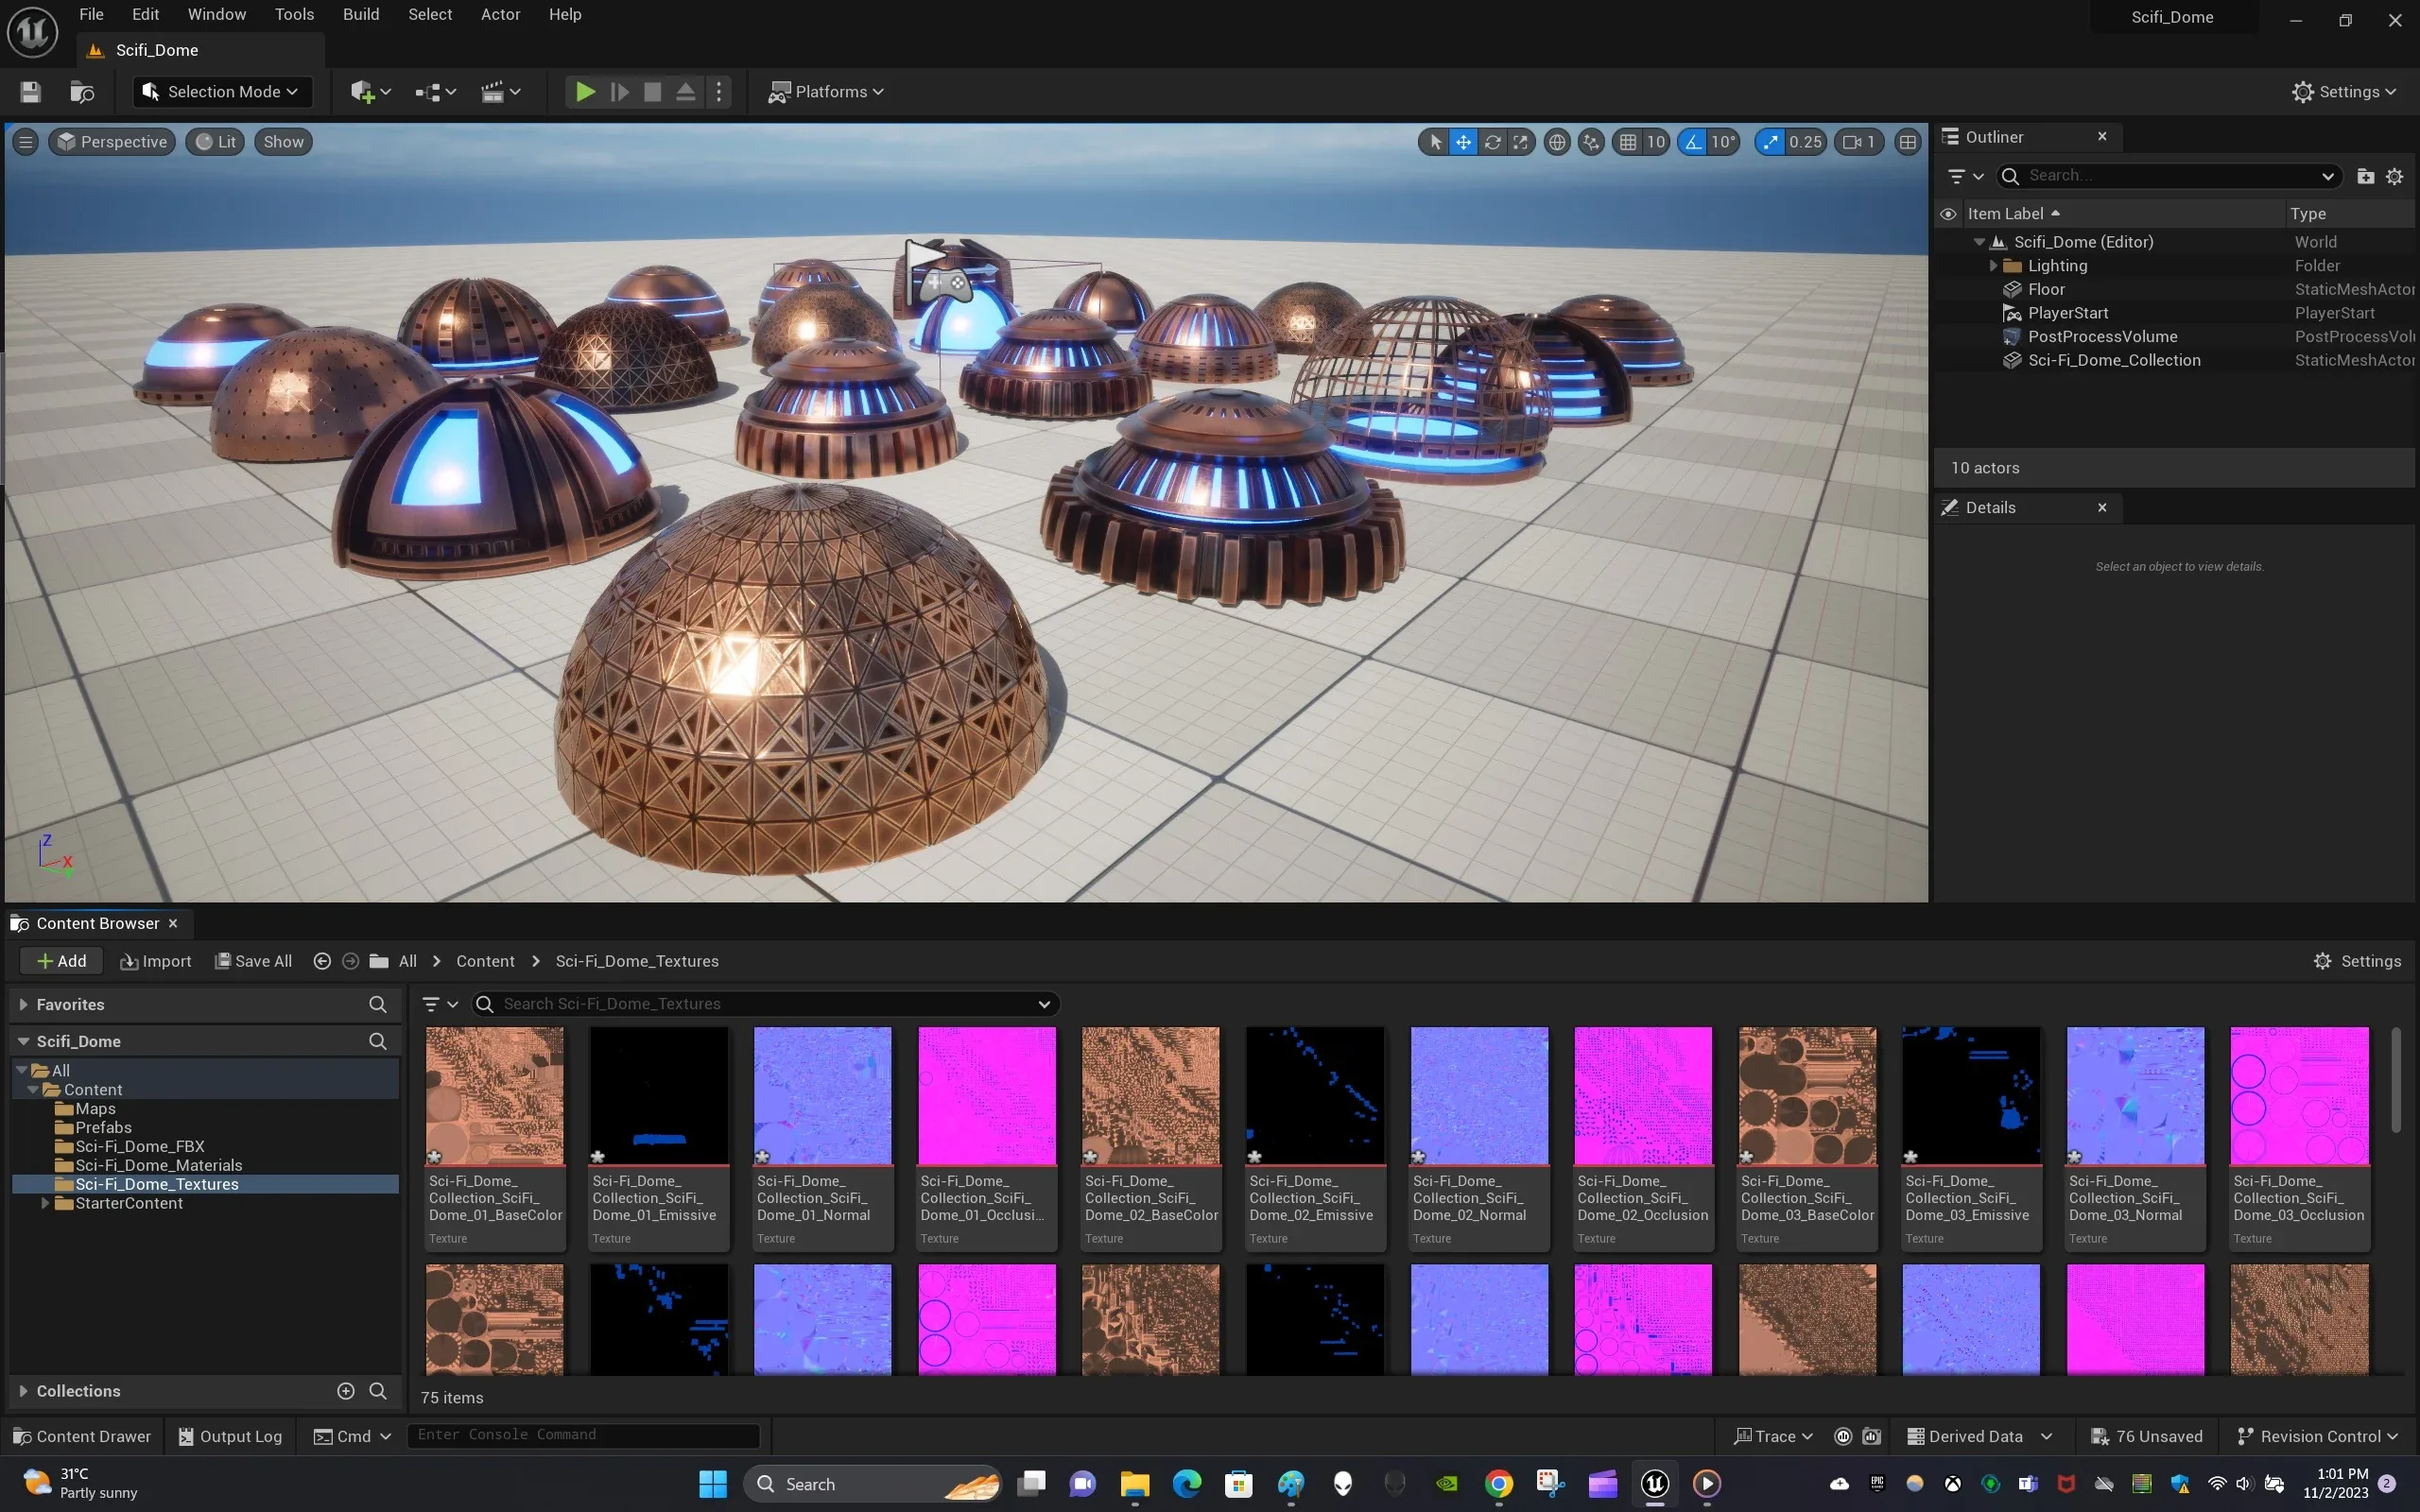Select the Dome_03_Emissive texture thumbnail

tap(1970, 1095)
